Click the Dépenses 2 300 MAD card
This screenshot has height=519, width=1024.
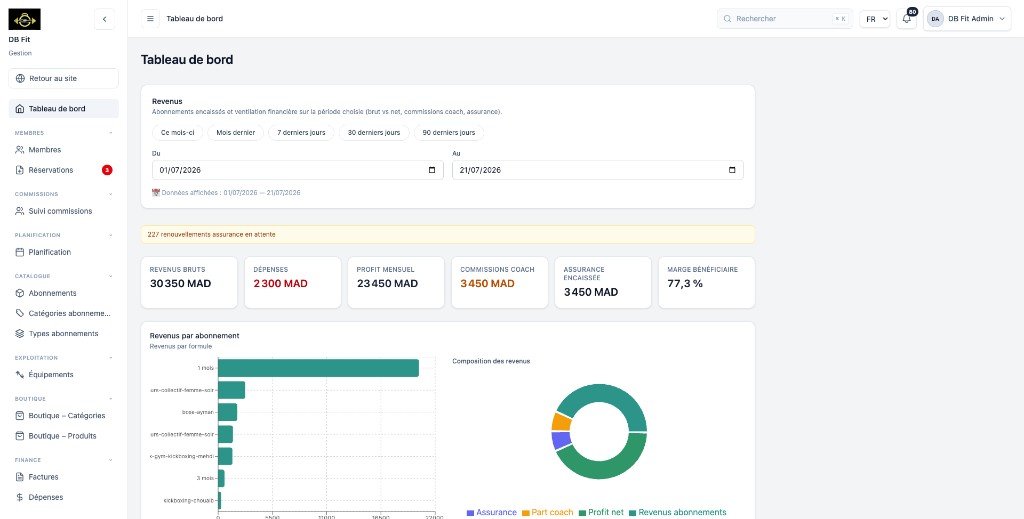293,282
